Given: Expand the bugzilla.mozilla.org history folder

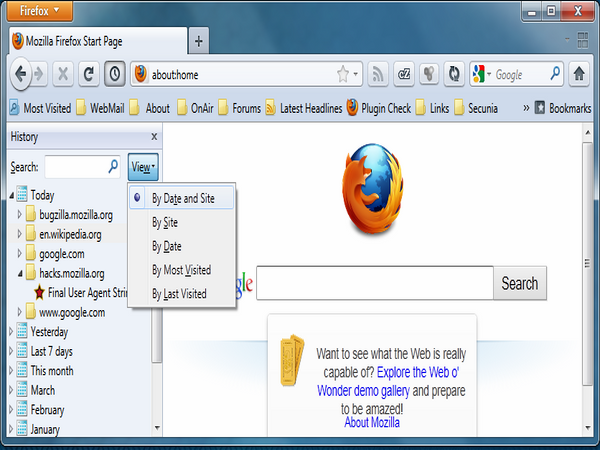Looking at the screenshot, I should tap(19, 215).
